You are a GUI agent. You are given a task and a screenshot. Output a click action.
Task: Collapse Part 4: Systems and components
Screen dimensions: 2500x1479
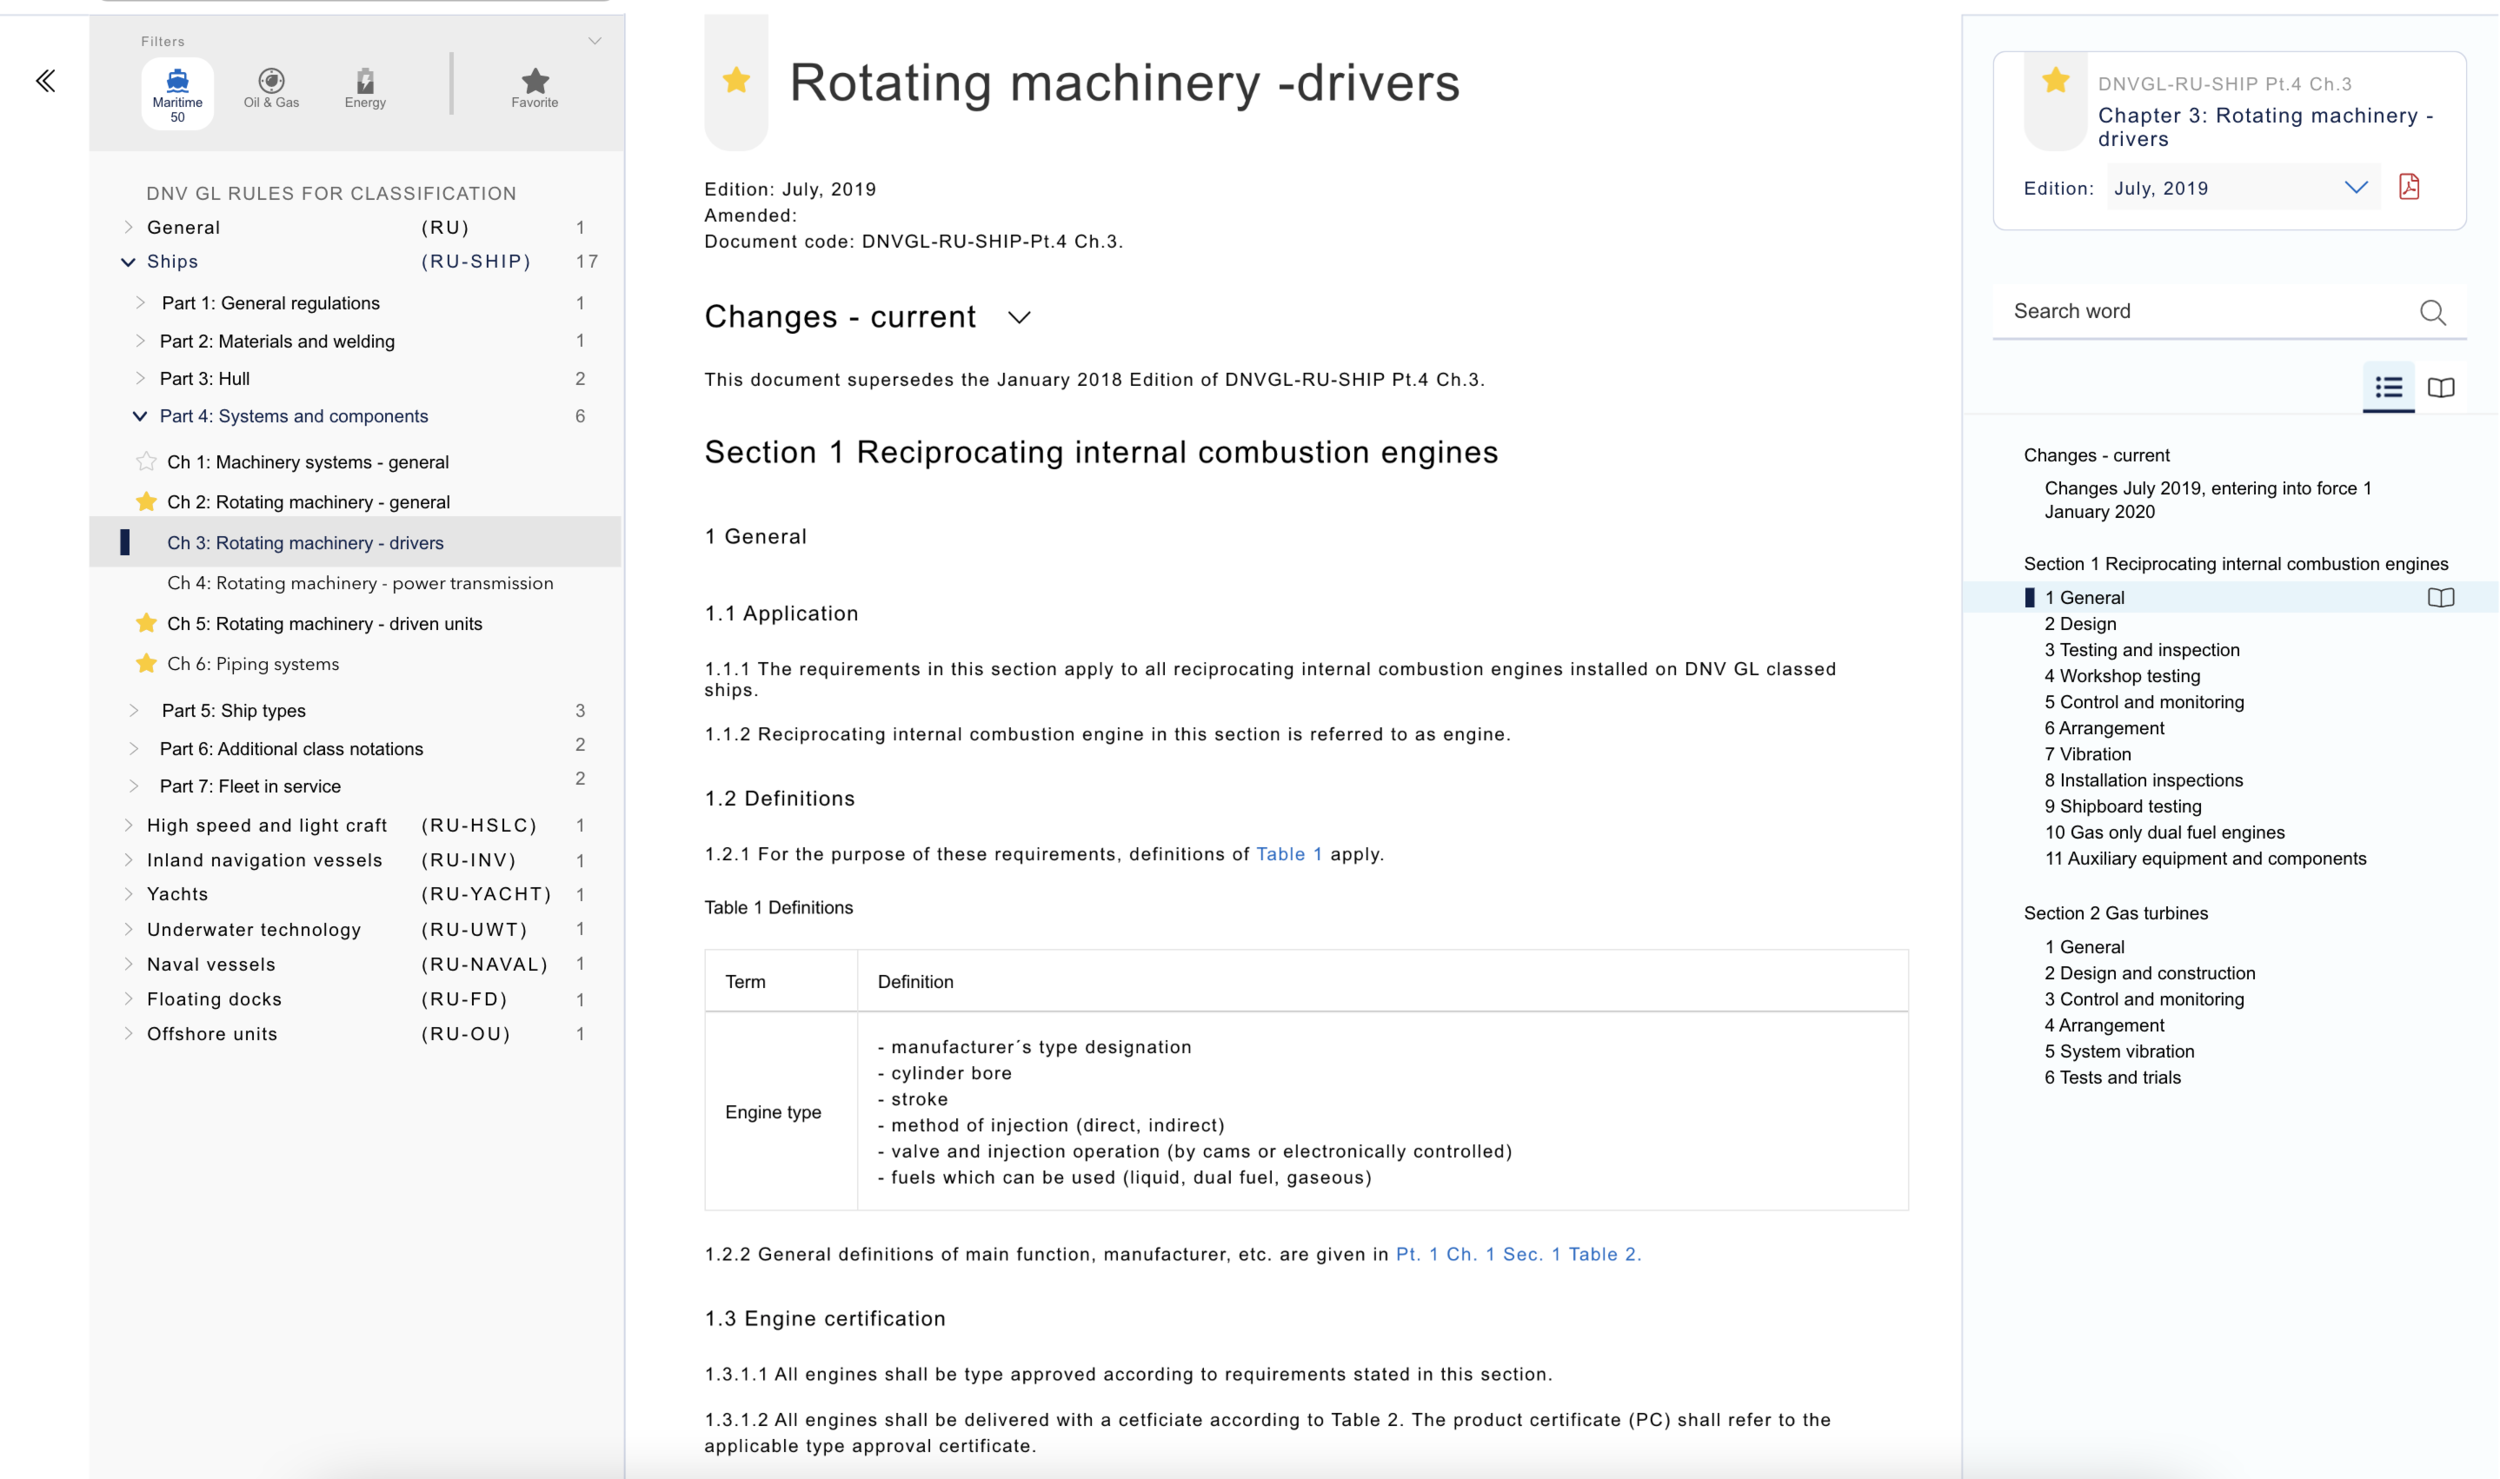[x=139, y=416]
